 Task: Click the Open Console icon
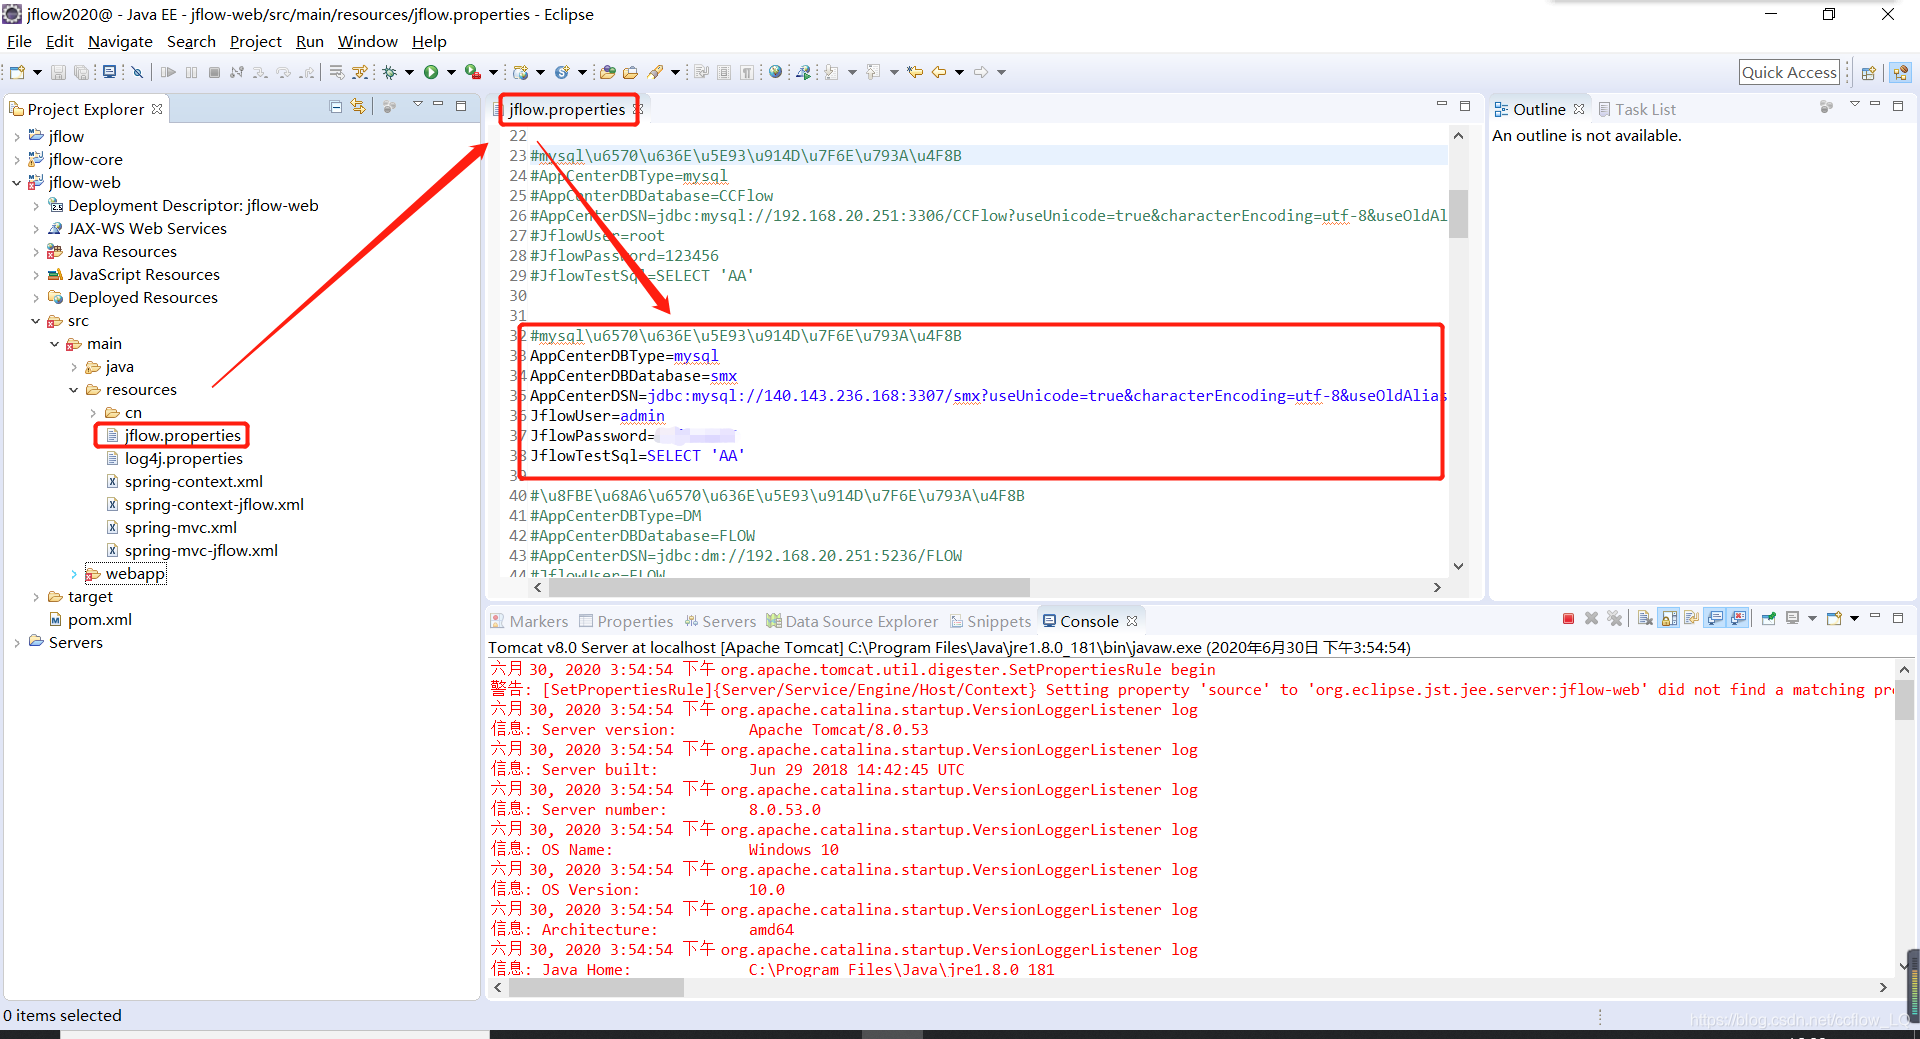tap(1834, 619)
